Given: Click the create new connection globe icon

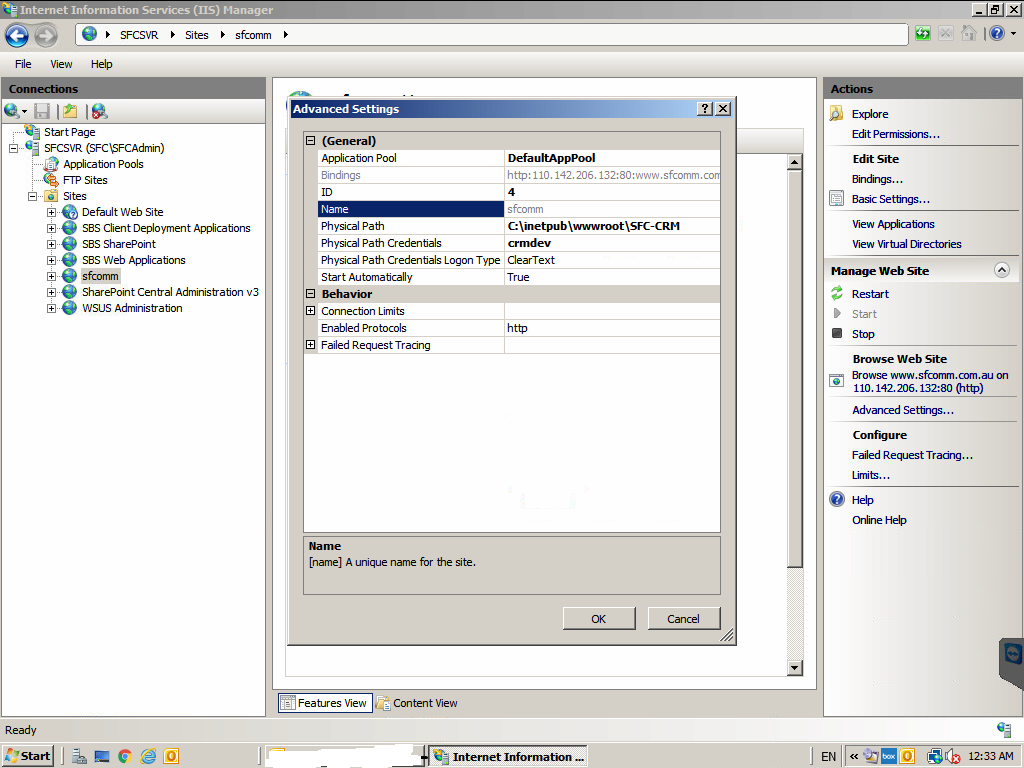Looking at the screenshot, I should point(12,111).
